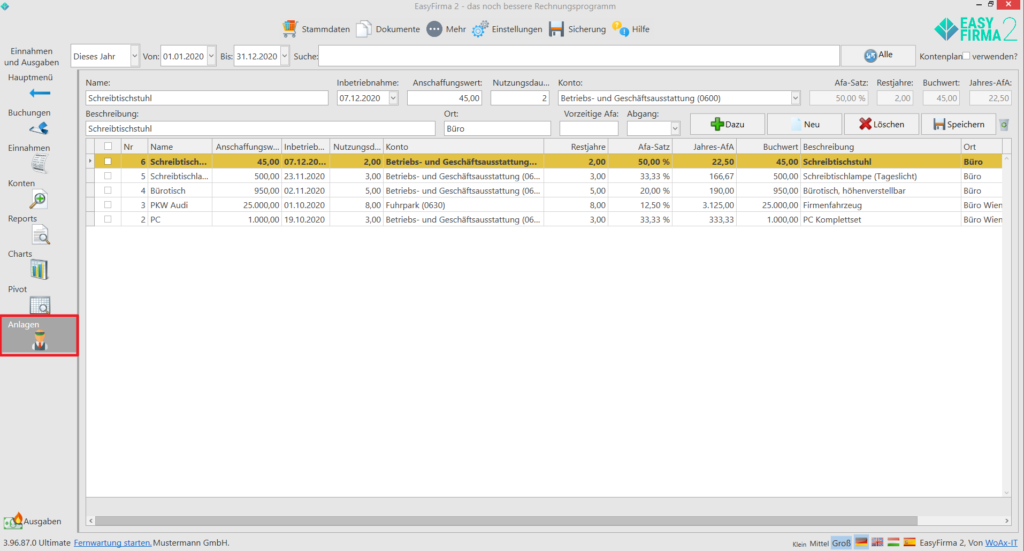Image resolution: width=1024 pixels, height=551 pixels.
Task: Click the EasyFirma 2 logo
Action: [x=976, y=29]
